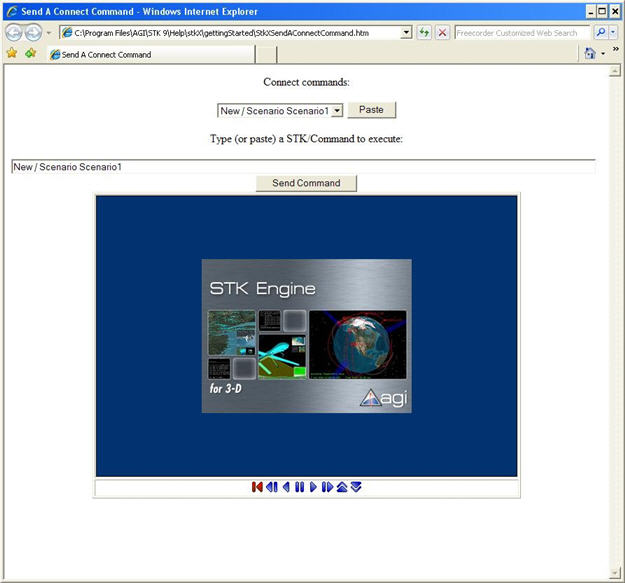Click the browser Refresh icon
The width and height of the screenshot is (625, 583).
(425, 32)
